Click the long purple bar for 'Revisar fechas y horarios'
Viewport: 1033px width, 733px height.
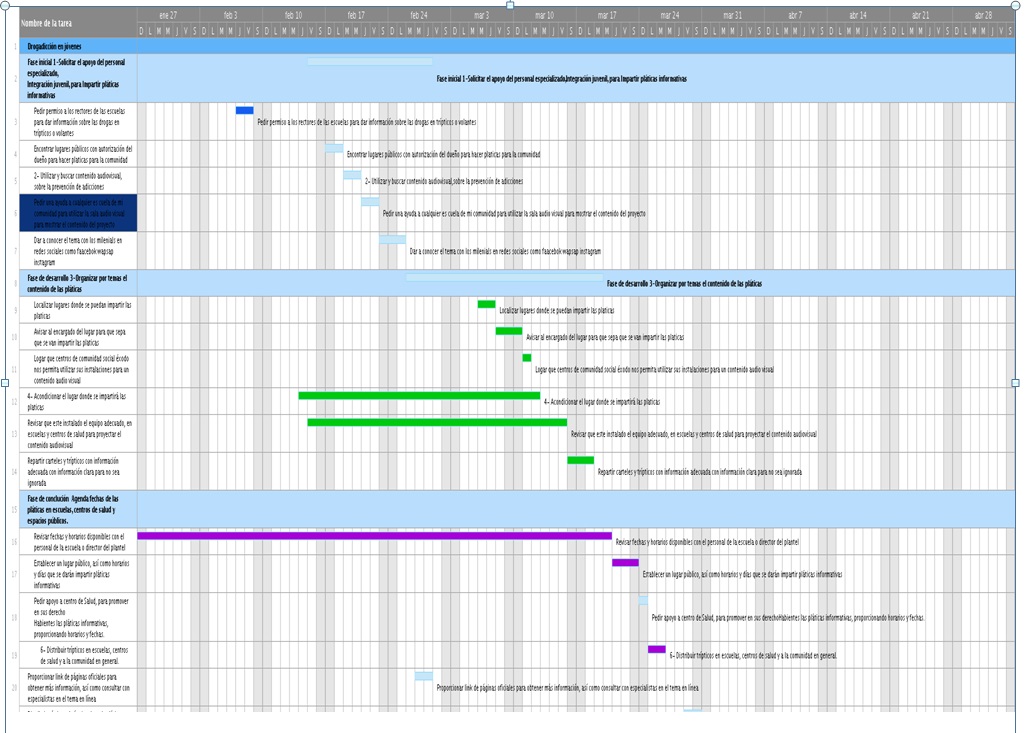point(375,536)
